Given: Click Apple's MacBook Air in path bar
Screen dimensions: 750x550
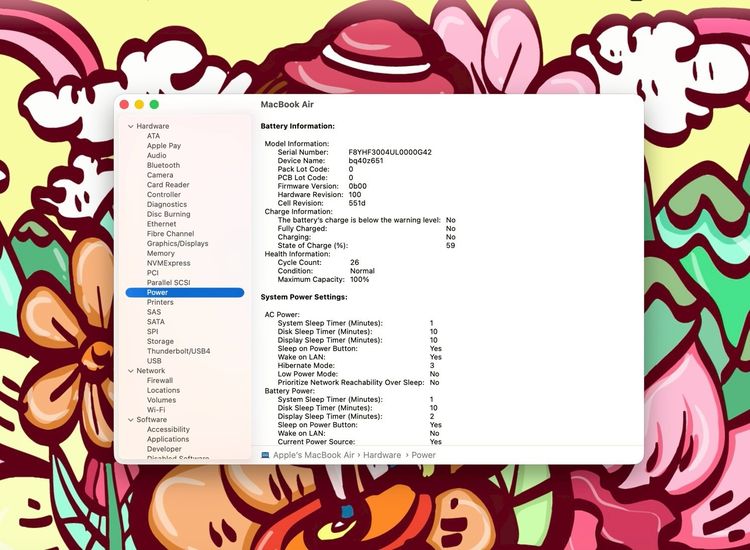Looking at the screenshot, I should coord(313,455).
